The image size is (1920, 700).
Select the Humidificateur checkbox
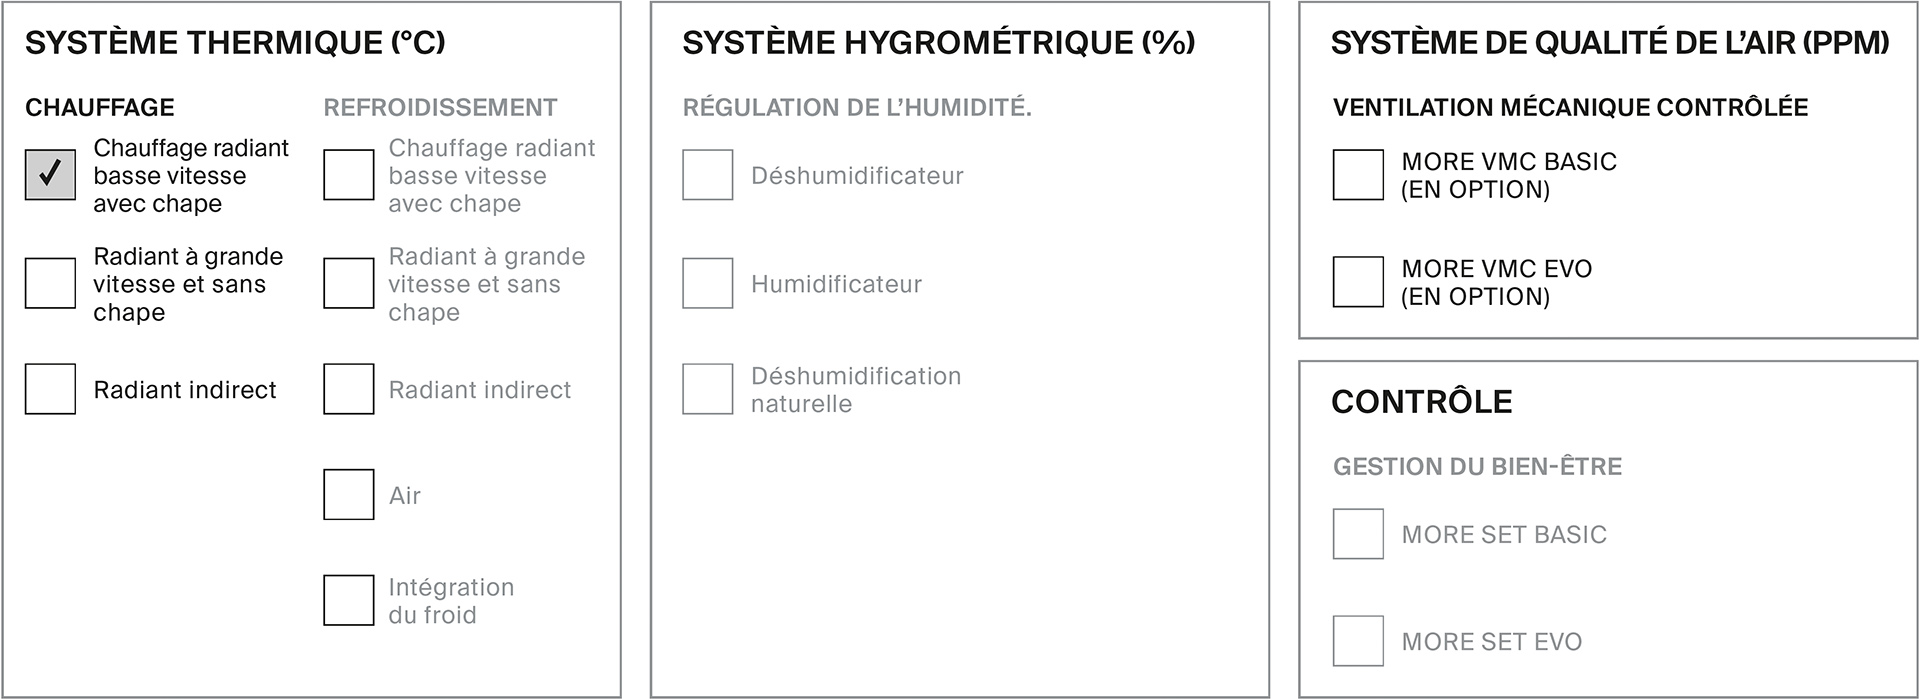pyautogui.click(x=708, y=283)
